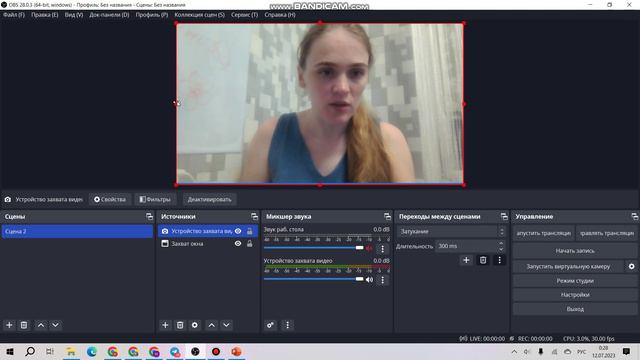Undock the Микшер звука panel

(x=387, y=216)
